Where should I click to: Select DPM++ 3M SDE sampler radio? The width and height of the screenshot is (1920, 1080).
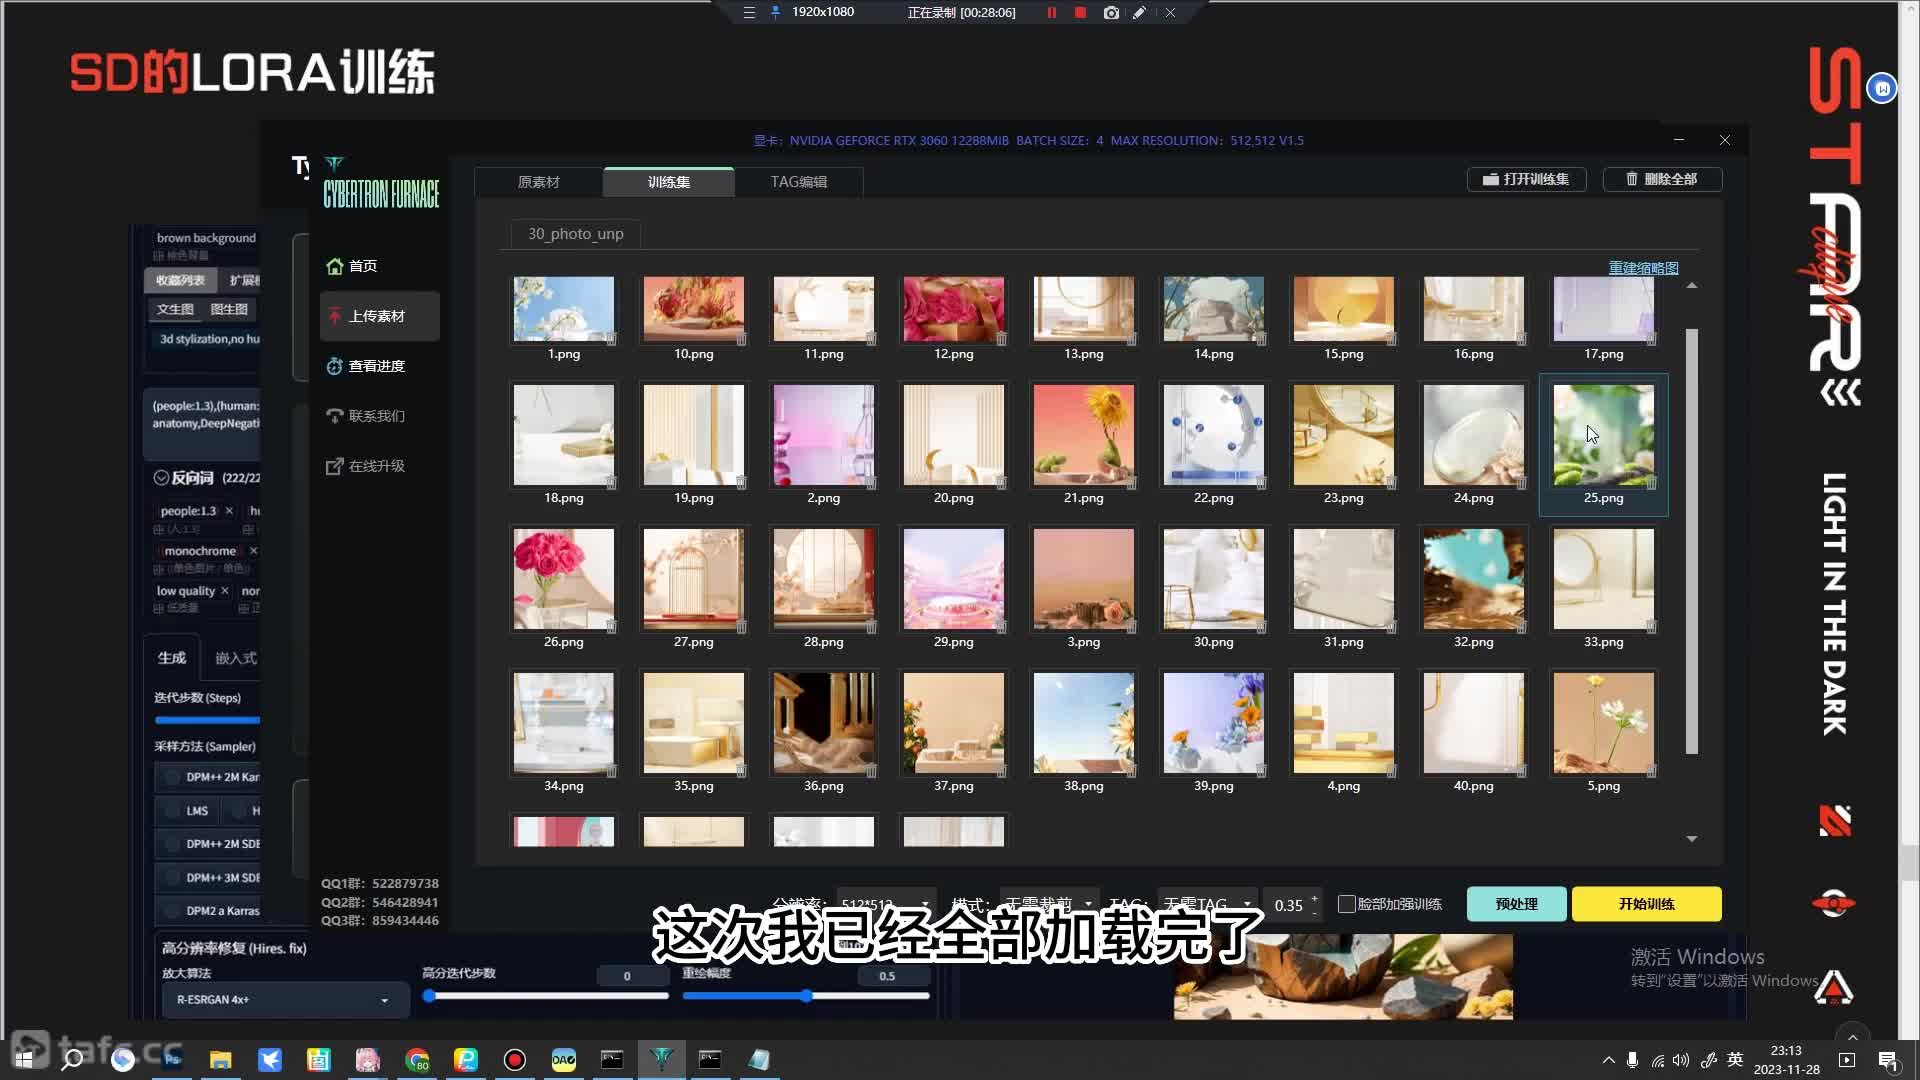click(172, 878)
